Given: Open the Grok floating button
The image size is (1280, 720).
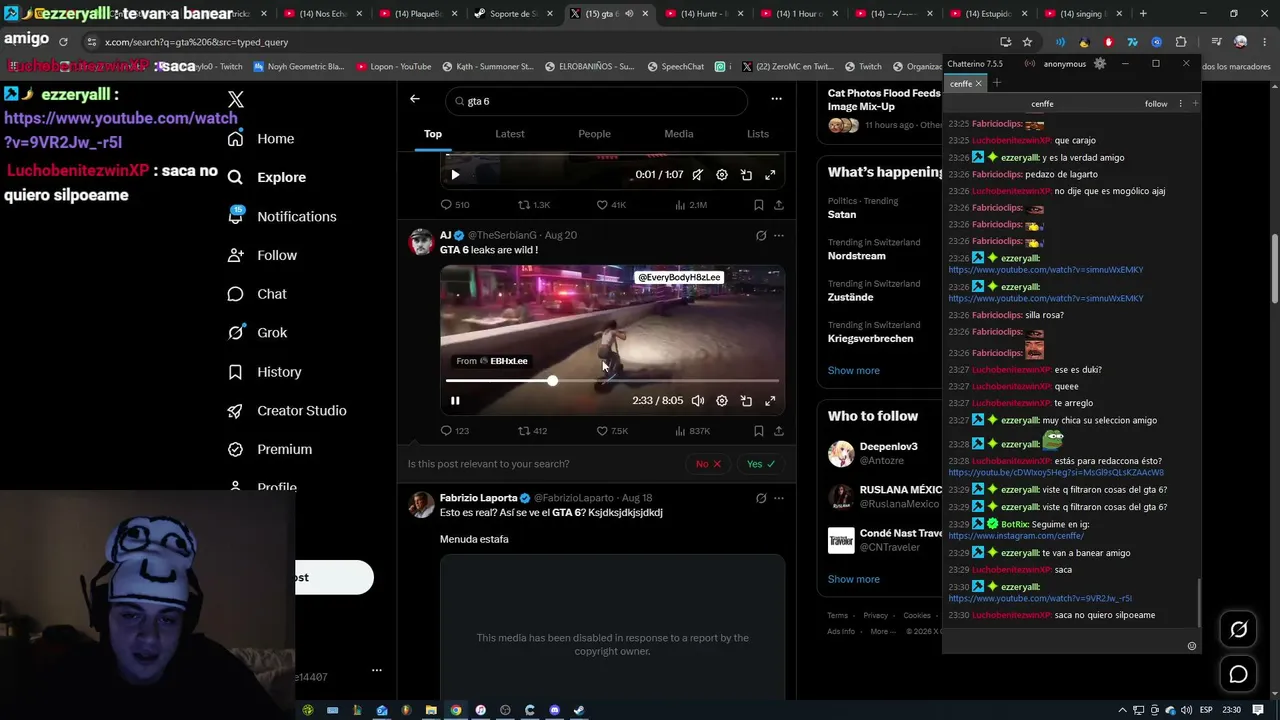Looking at the screenshot, I should [1238, 629].
